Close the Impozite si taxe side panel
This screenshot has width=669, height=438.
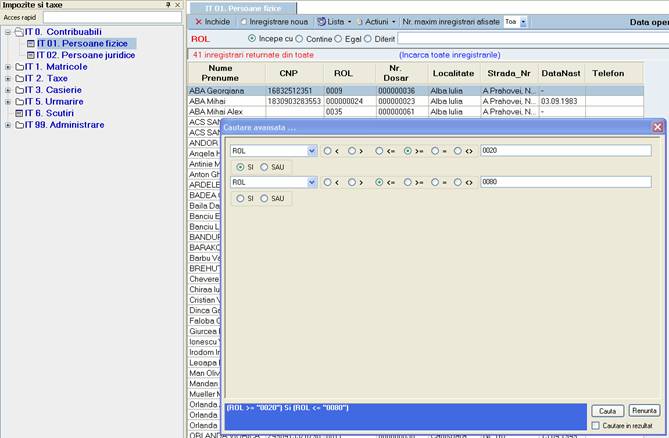click(x=178, y=5)
